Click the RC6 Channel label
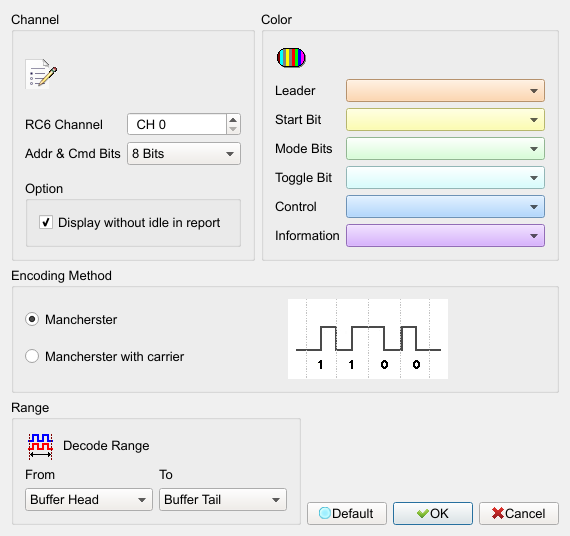Viewport: 570px width, 536px height. (64, 124)
